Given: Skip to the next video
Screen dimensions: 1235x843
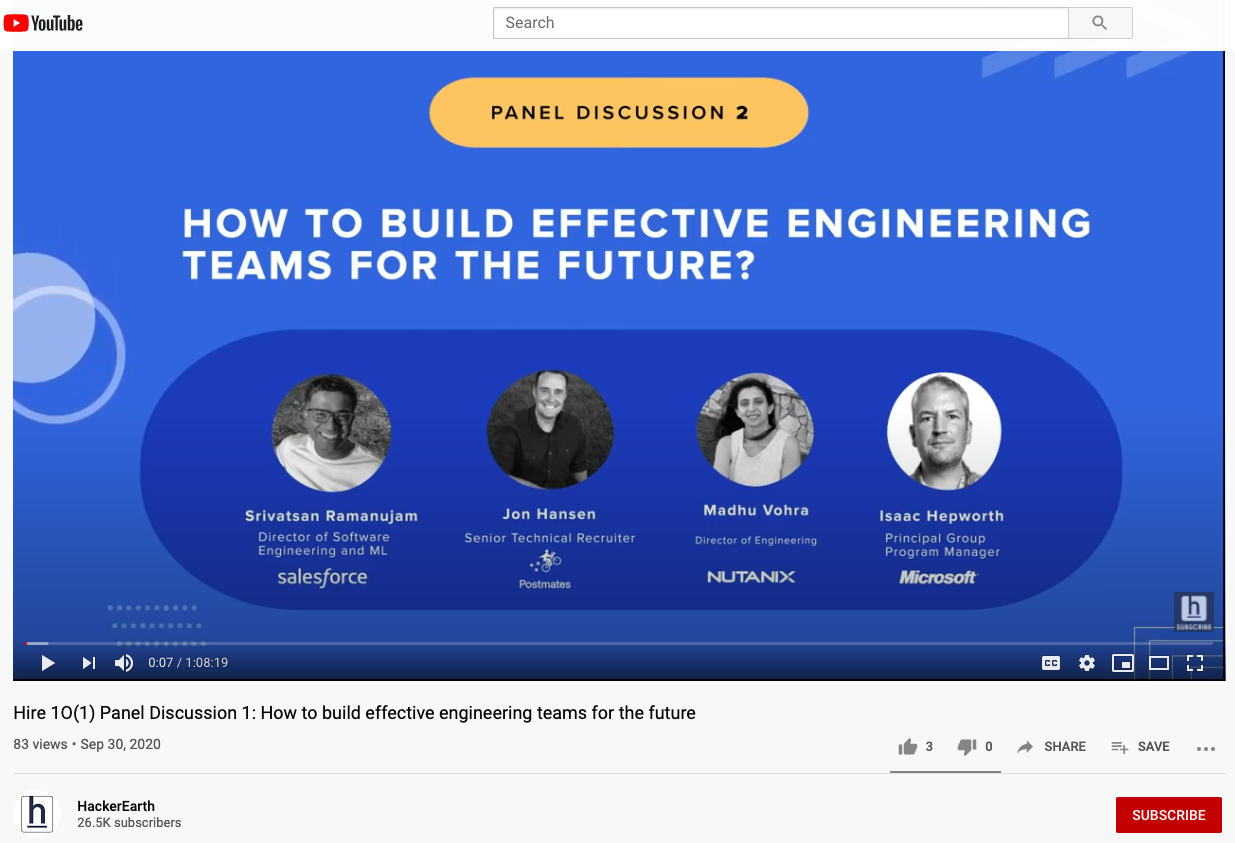Looking at the screenshot, I should pos(89,662).
